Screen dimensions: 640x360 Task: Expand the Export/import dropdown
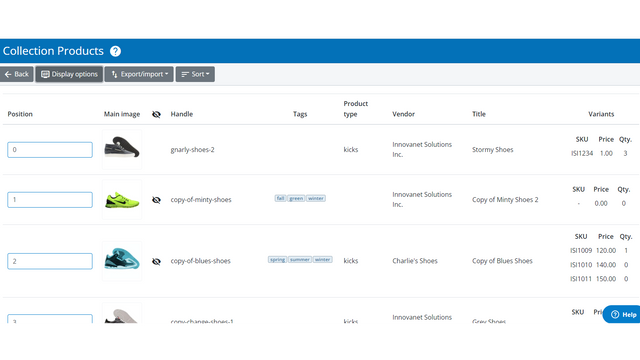coord(139,74)
